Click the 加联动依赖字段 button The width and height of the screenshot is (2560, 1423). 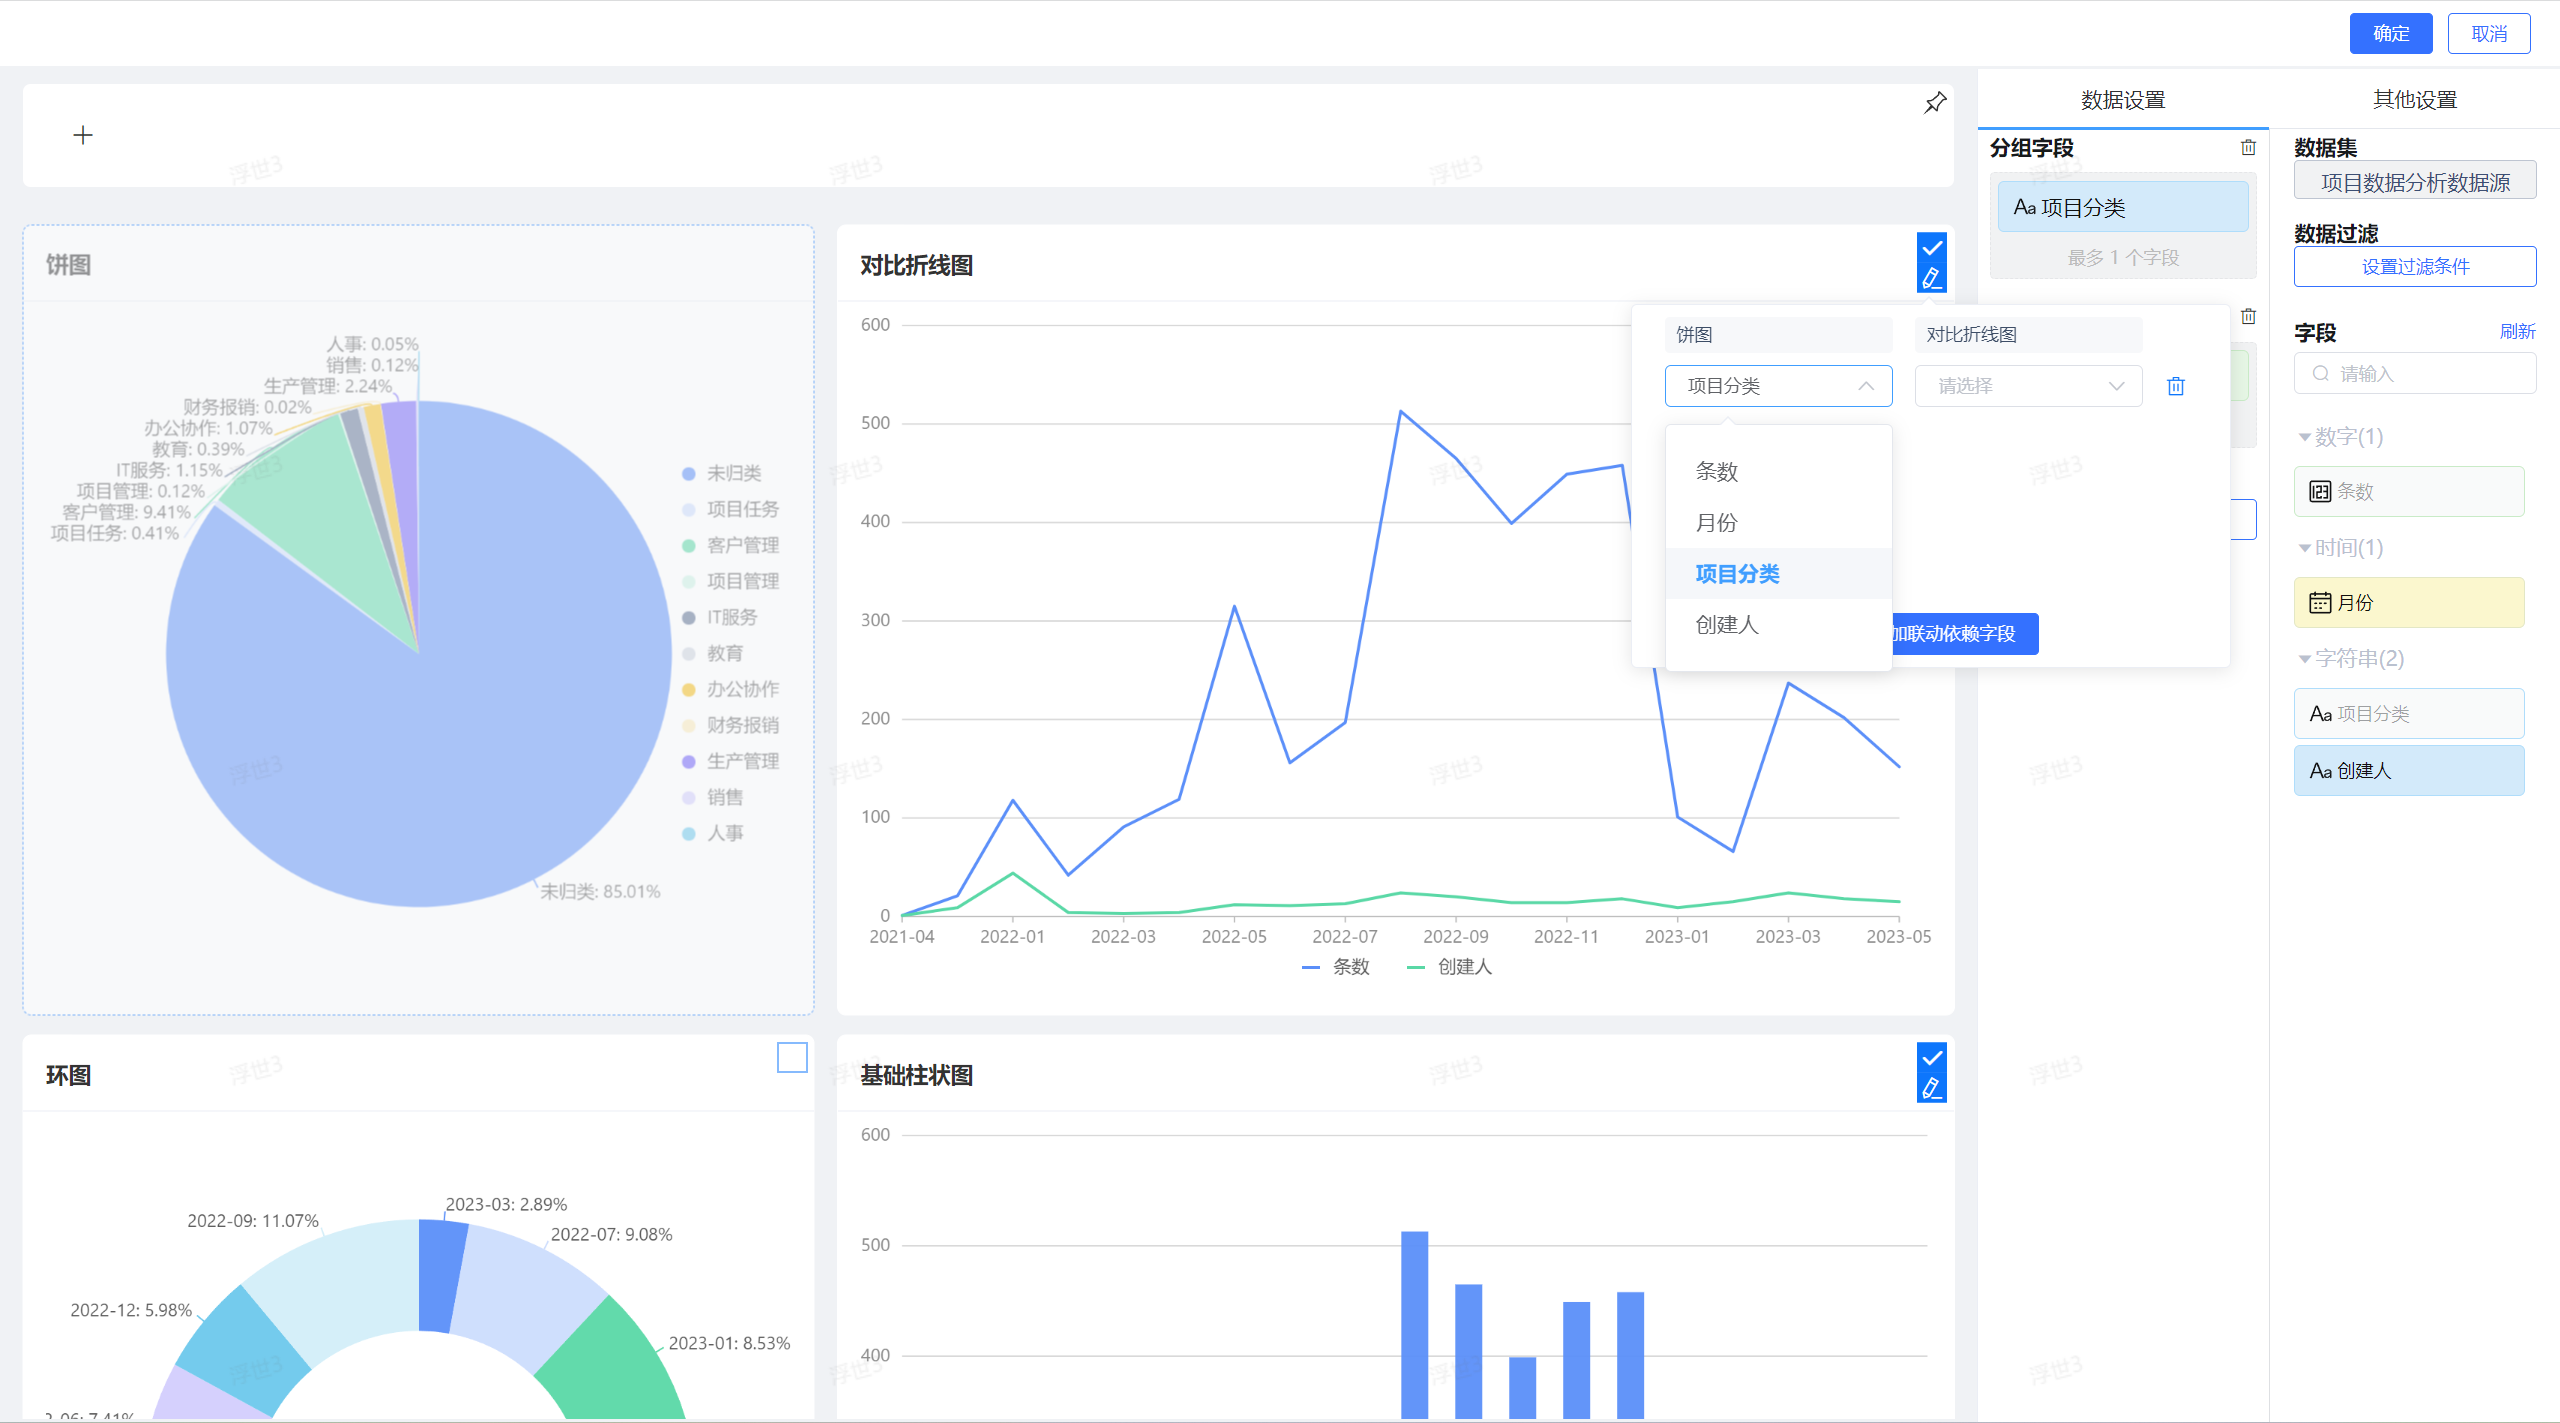pyautogui.click(x=1964, y=634)
